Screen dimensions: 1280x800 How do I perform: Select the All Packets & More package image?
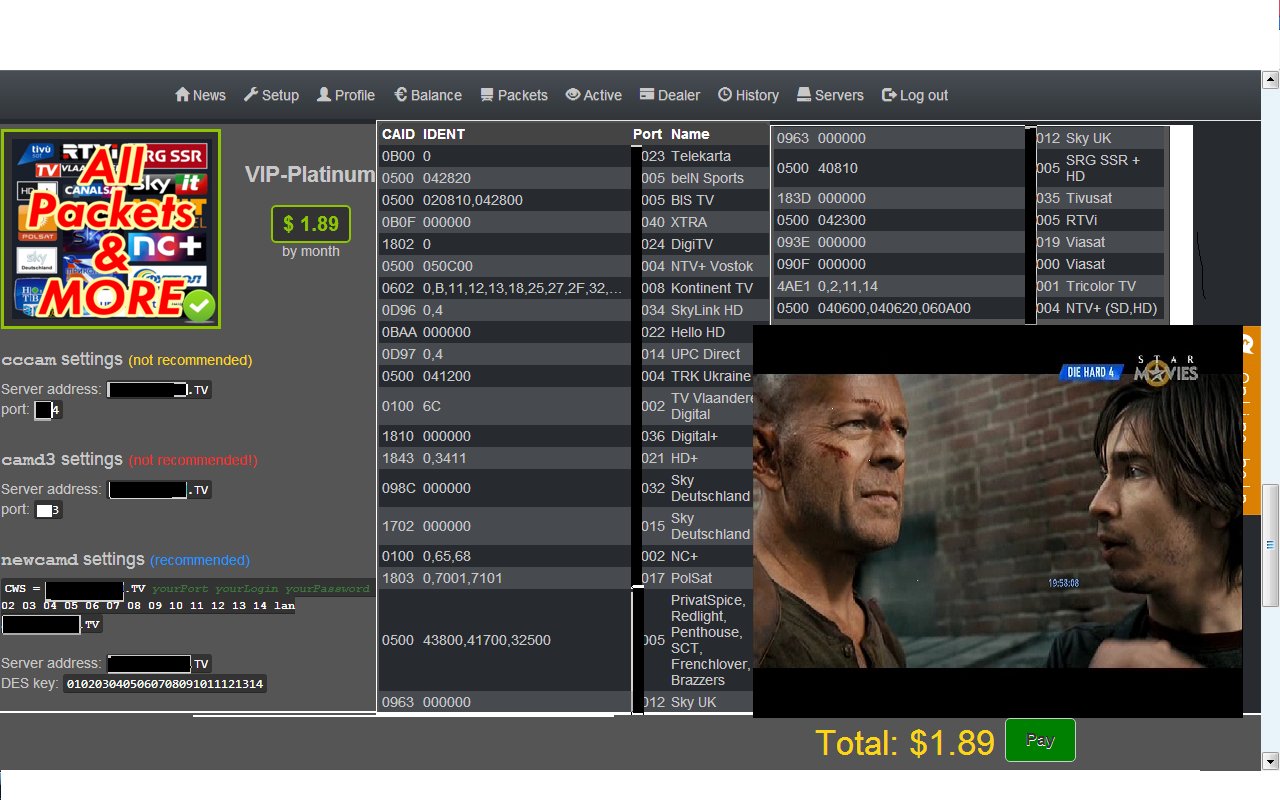coord(111,229)
